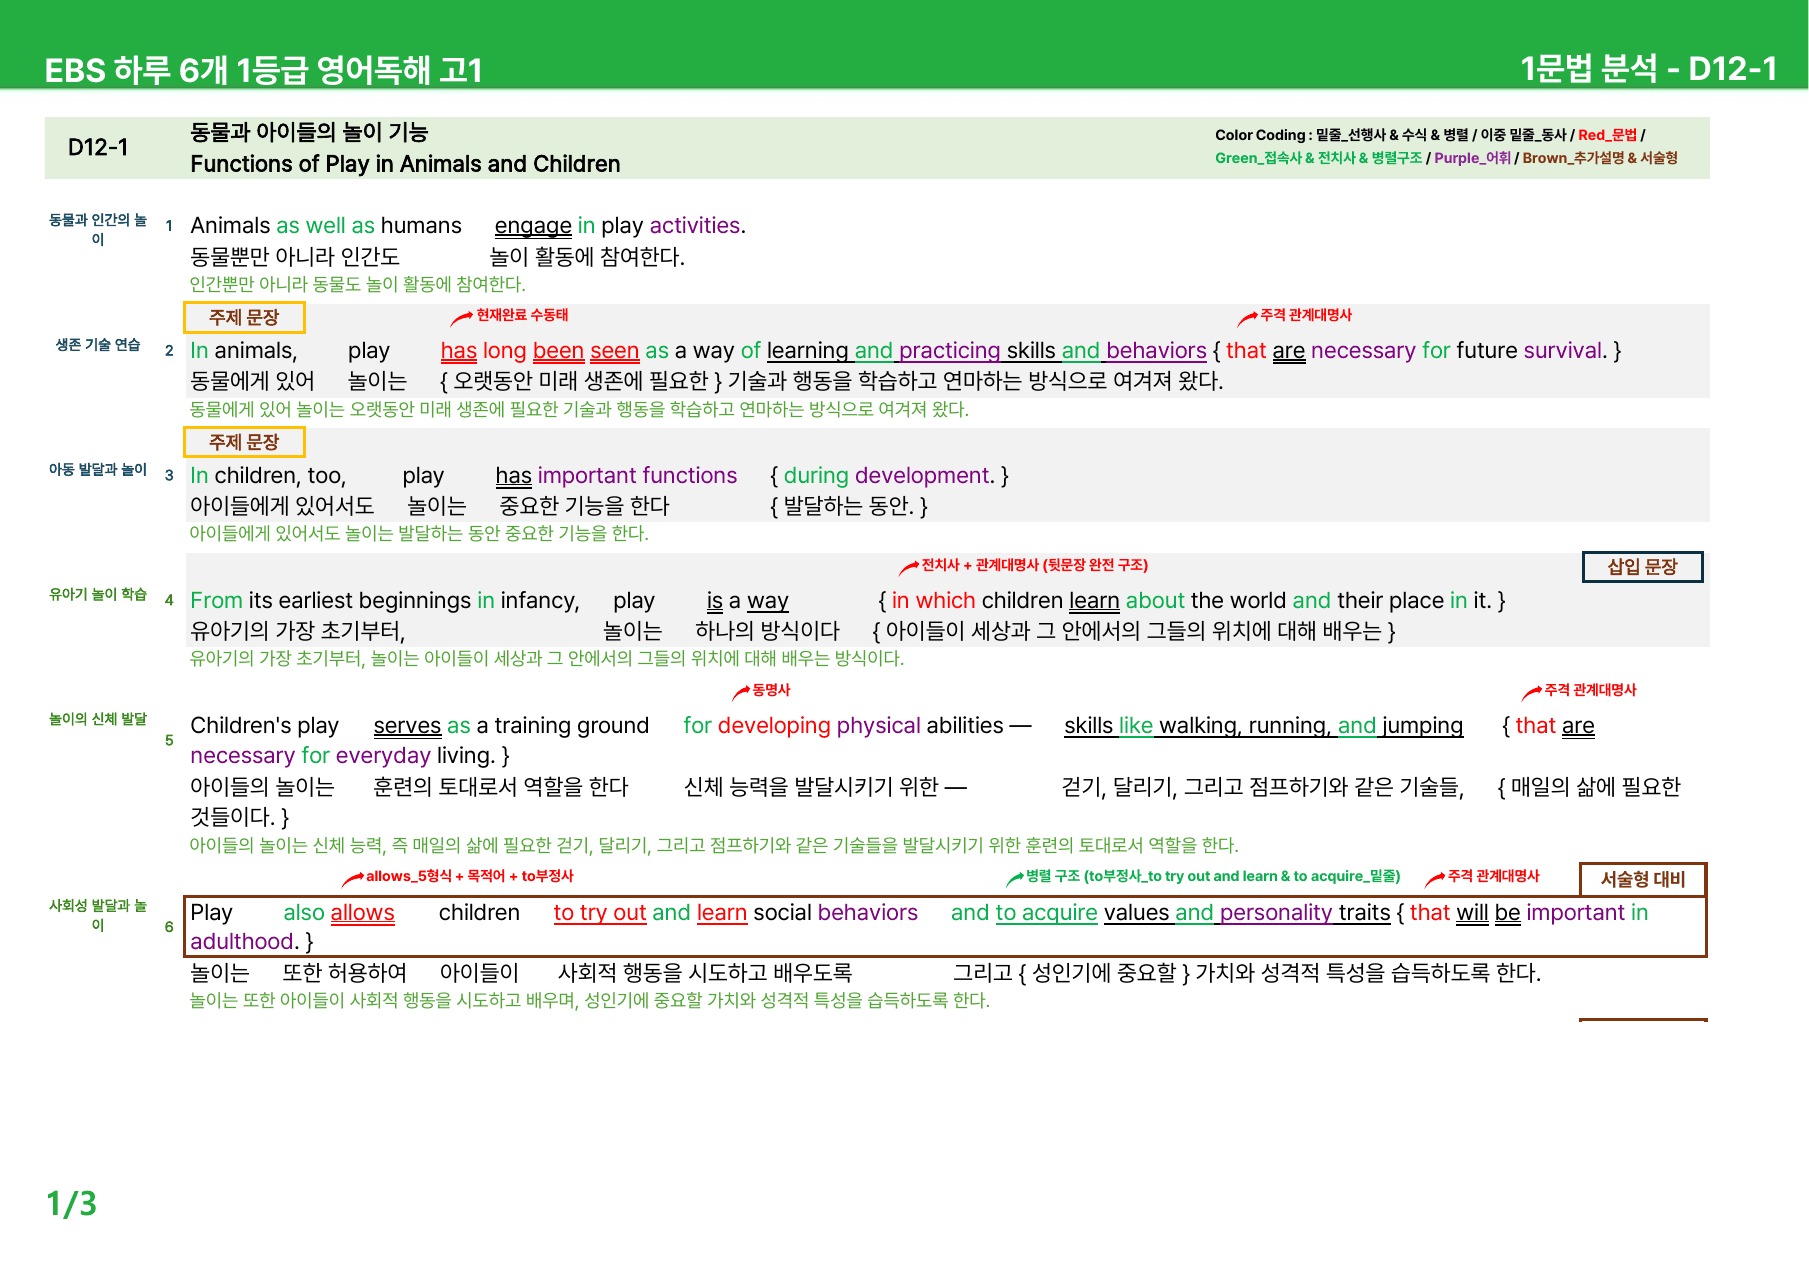This screenshot has width=1809, height=1279.
Task: Click the red 'to try out' phrase
Action: [x=600, y=913]
